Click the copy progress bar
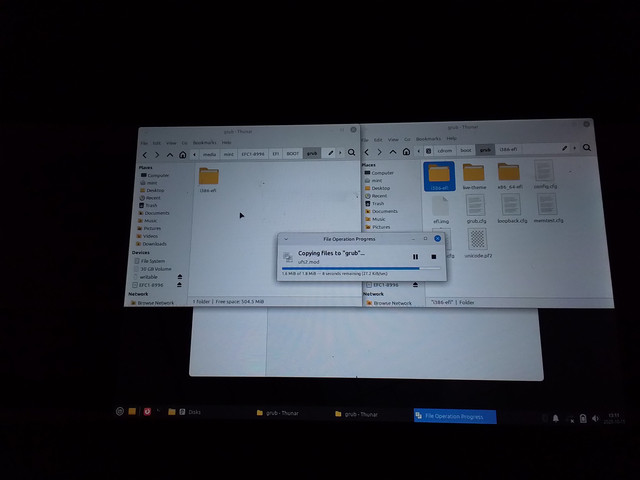 [x=361, y=269]
